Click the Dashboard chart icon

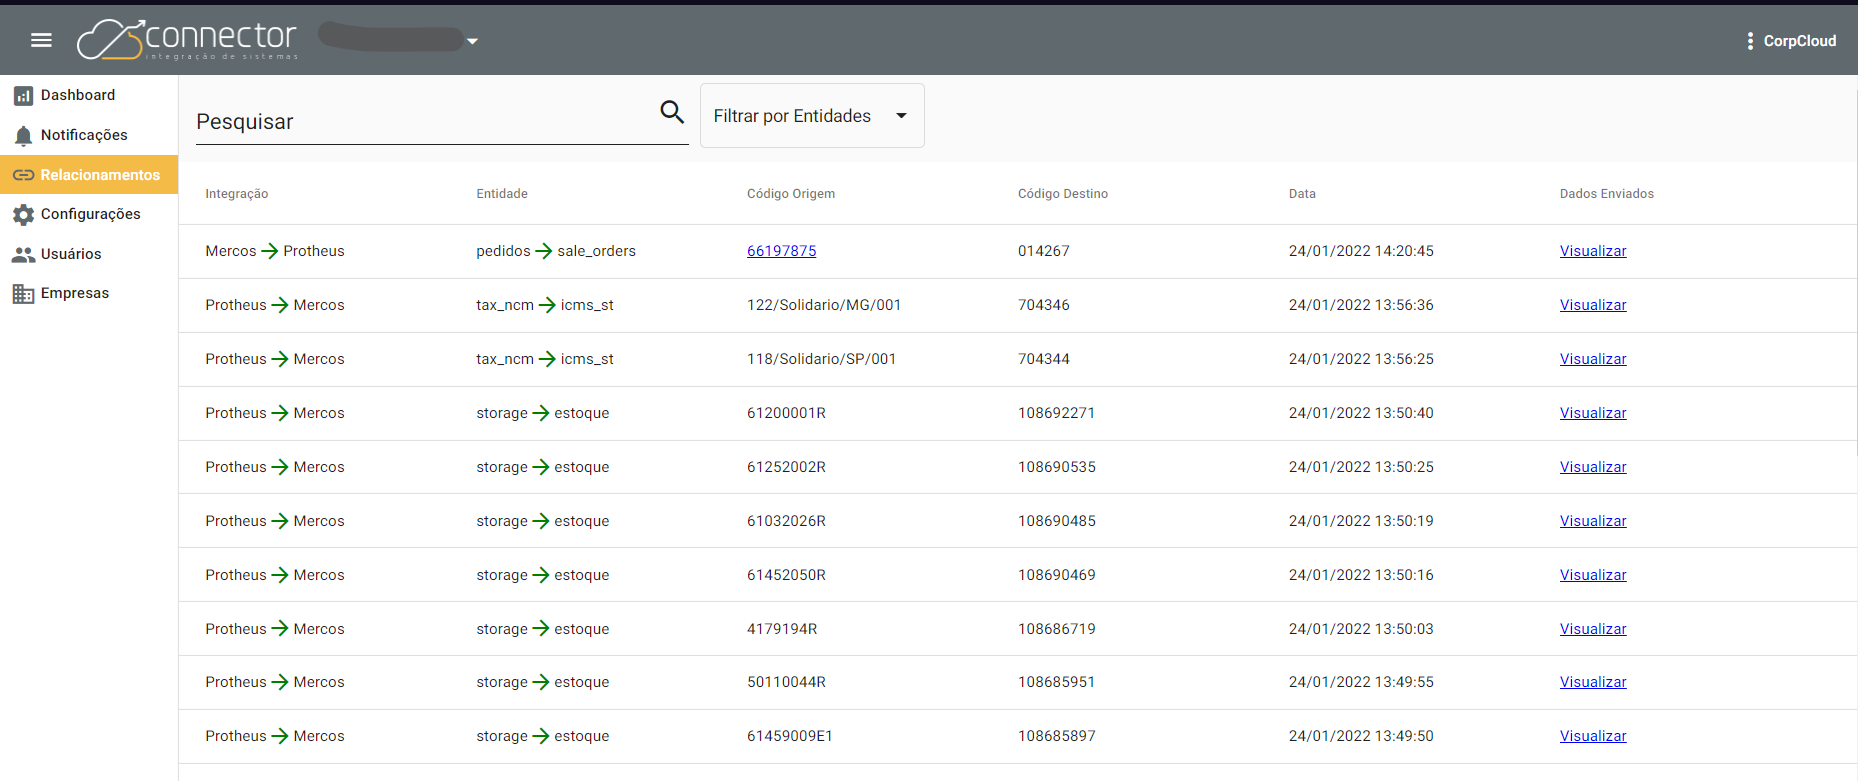point(23,96)
